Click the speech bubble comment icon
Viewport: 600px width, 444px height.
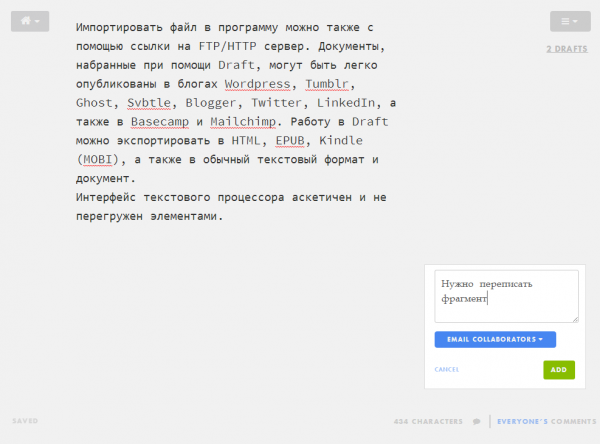tap(477, 421)
